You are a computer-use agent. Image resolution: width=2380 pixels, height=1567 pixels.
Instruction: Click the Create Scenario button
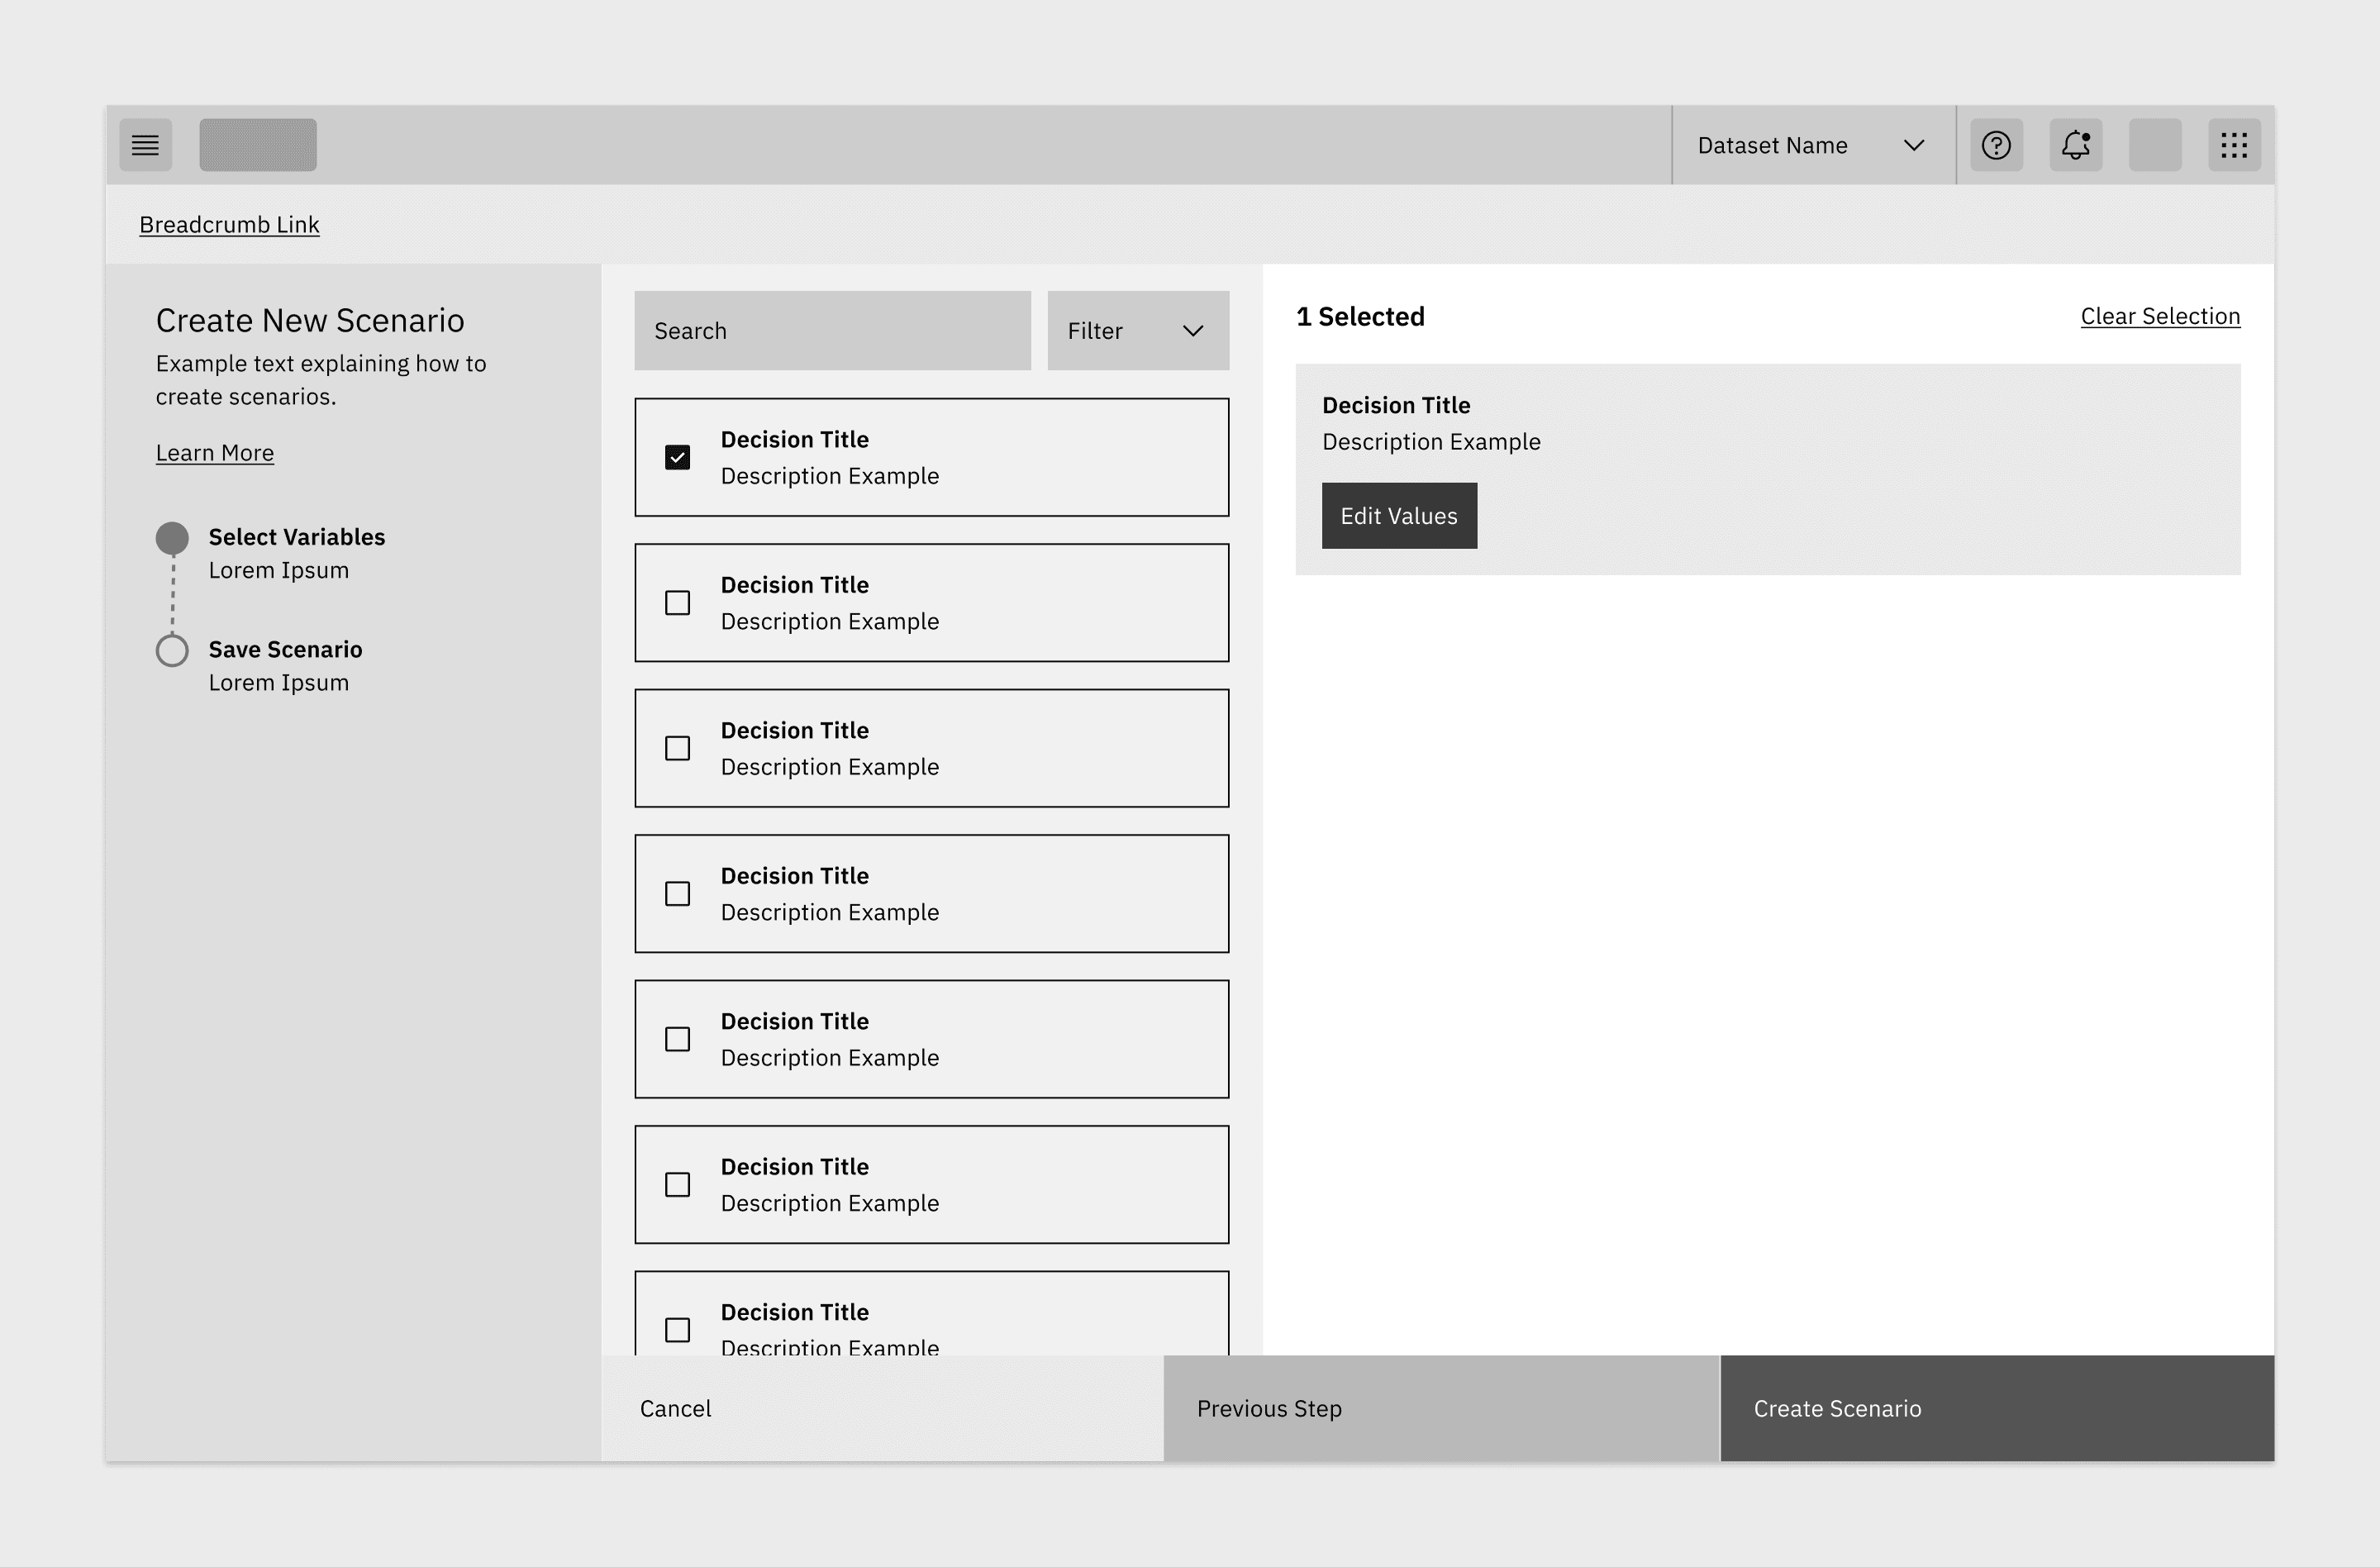[x=1996, y=1408]
